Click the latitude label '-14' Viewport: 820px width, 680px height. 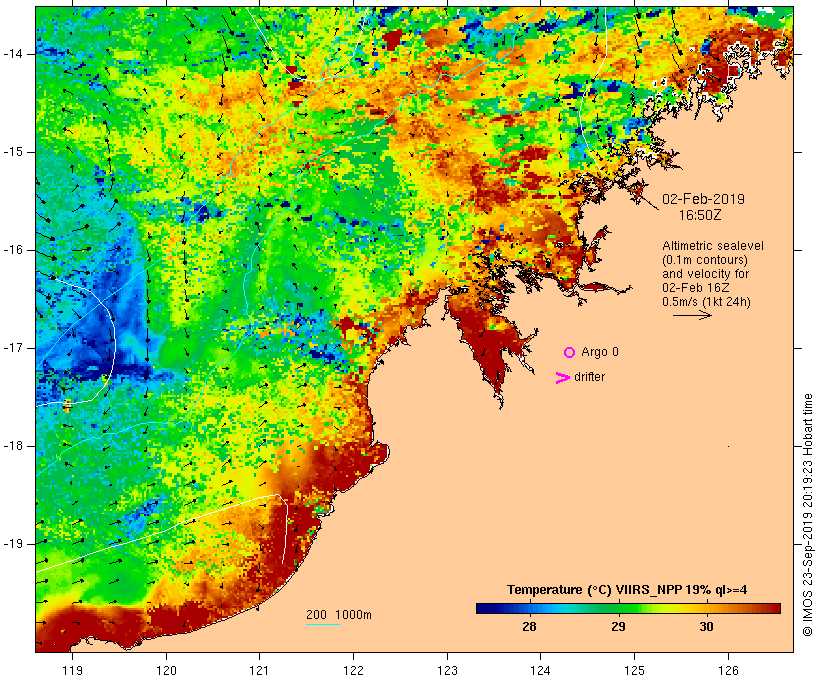[x=13, y=54]
